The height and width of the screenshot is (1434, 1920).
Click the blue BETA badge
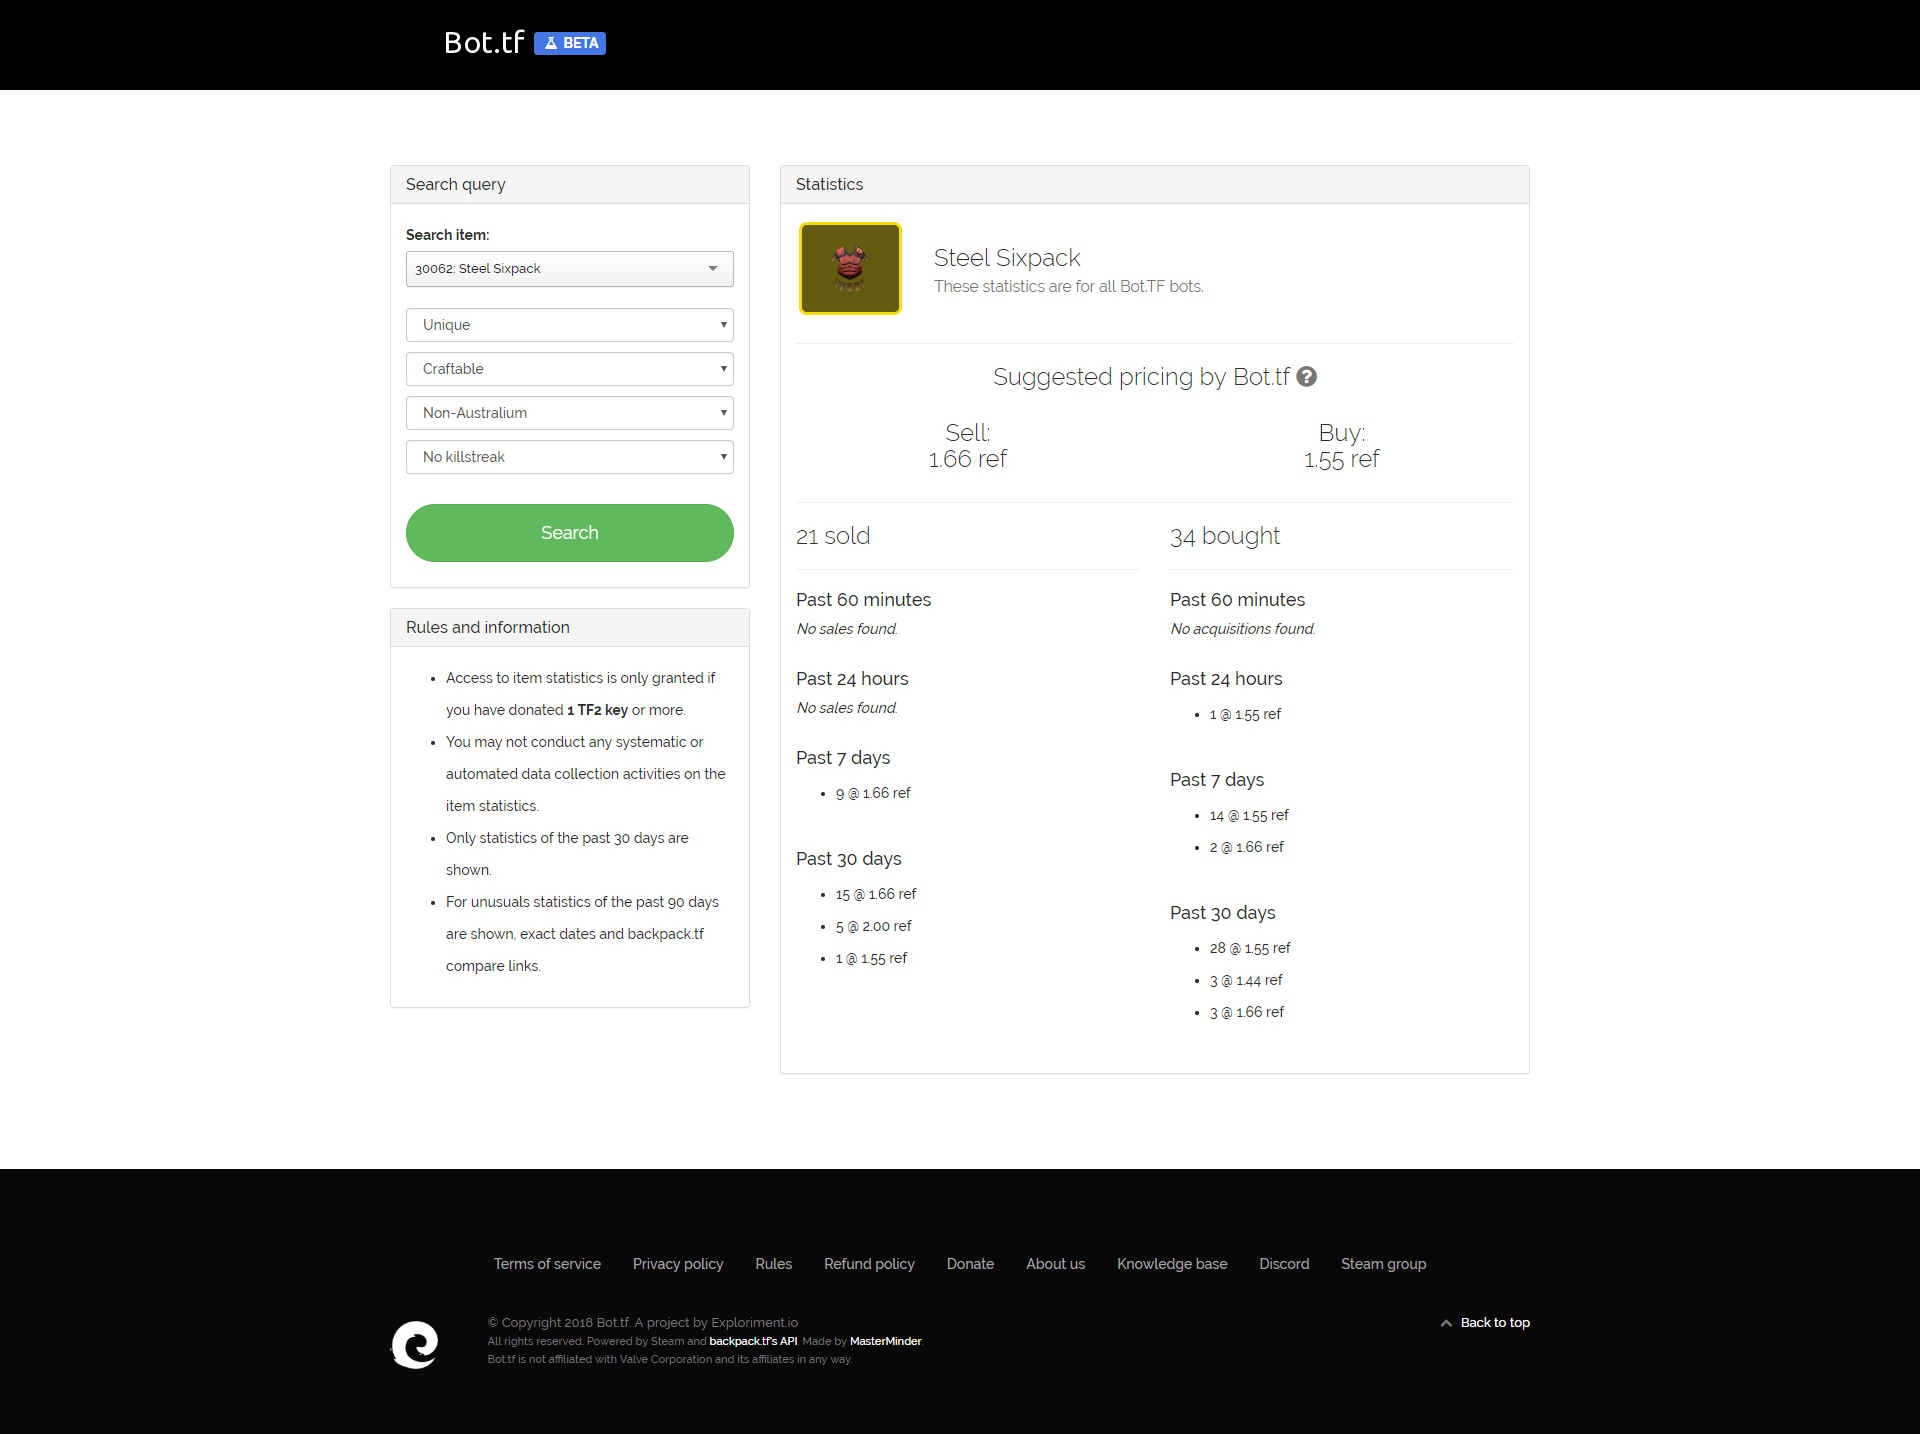(x=570, y=43)
